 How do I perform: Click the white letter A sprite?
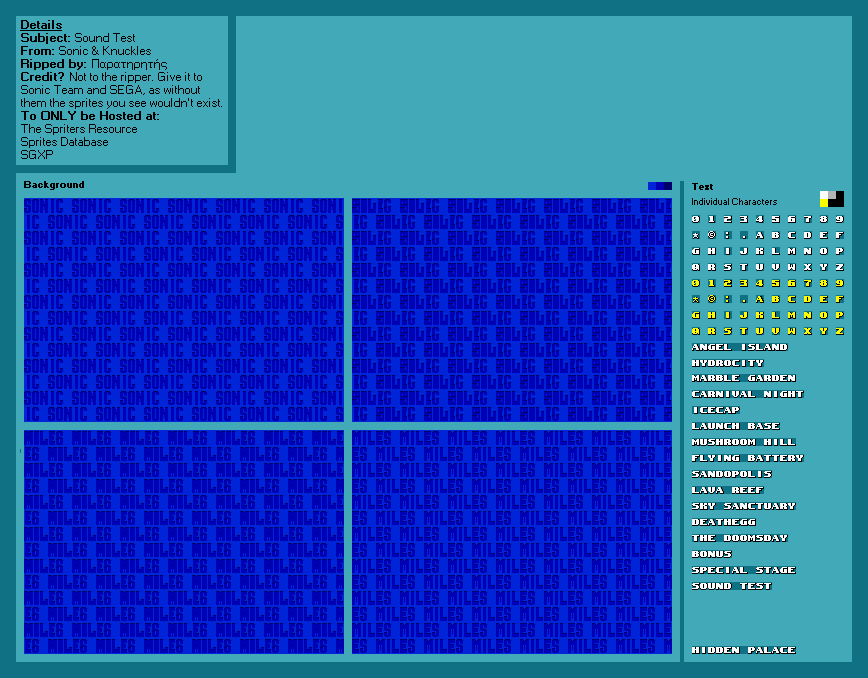point(760,235)
